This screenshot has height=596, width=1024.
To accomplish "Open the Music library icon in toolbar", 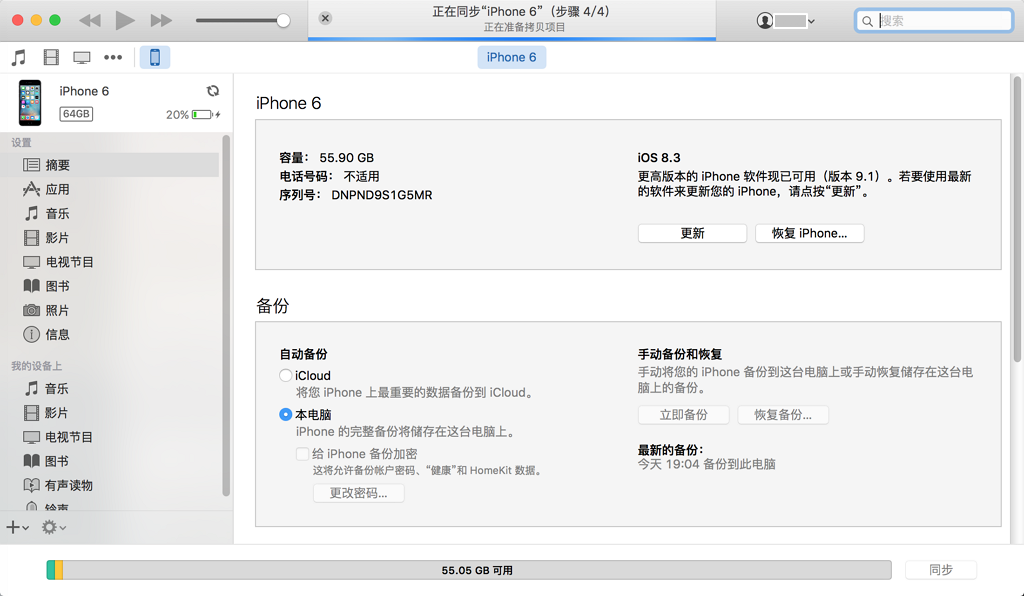I will tap(19, 57).
